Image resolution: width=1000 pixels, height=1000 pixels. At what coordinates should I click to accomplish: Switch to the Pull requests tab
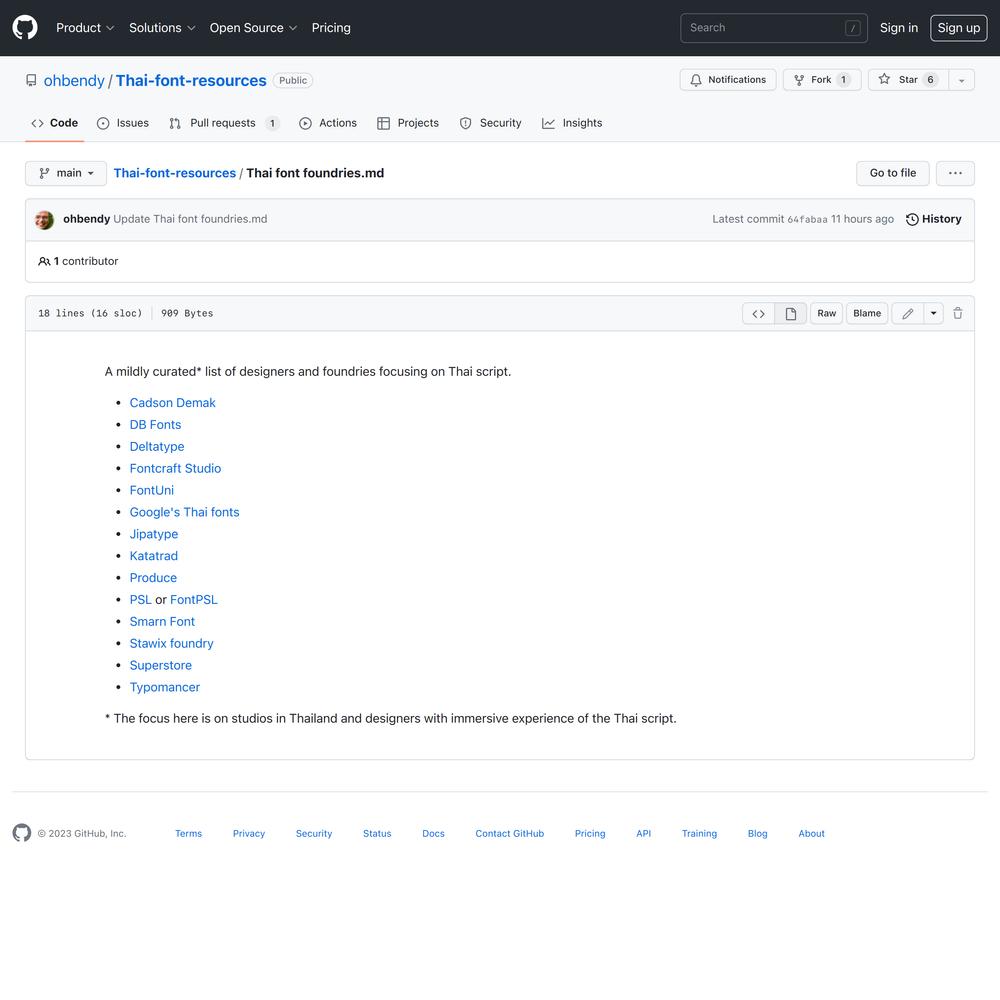tap(223, 123)
